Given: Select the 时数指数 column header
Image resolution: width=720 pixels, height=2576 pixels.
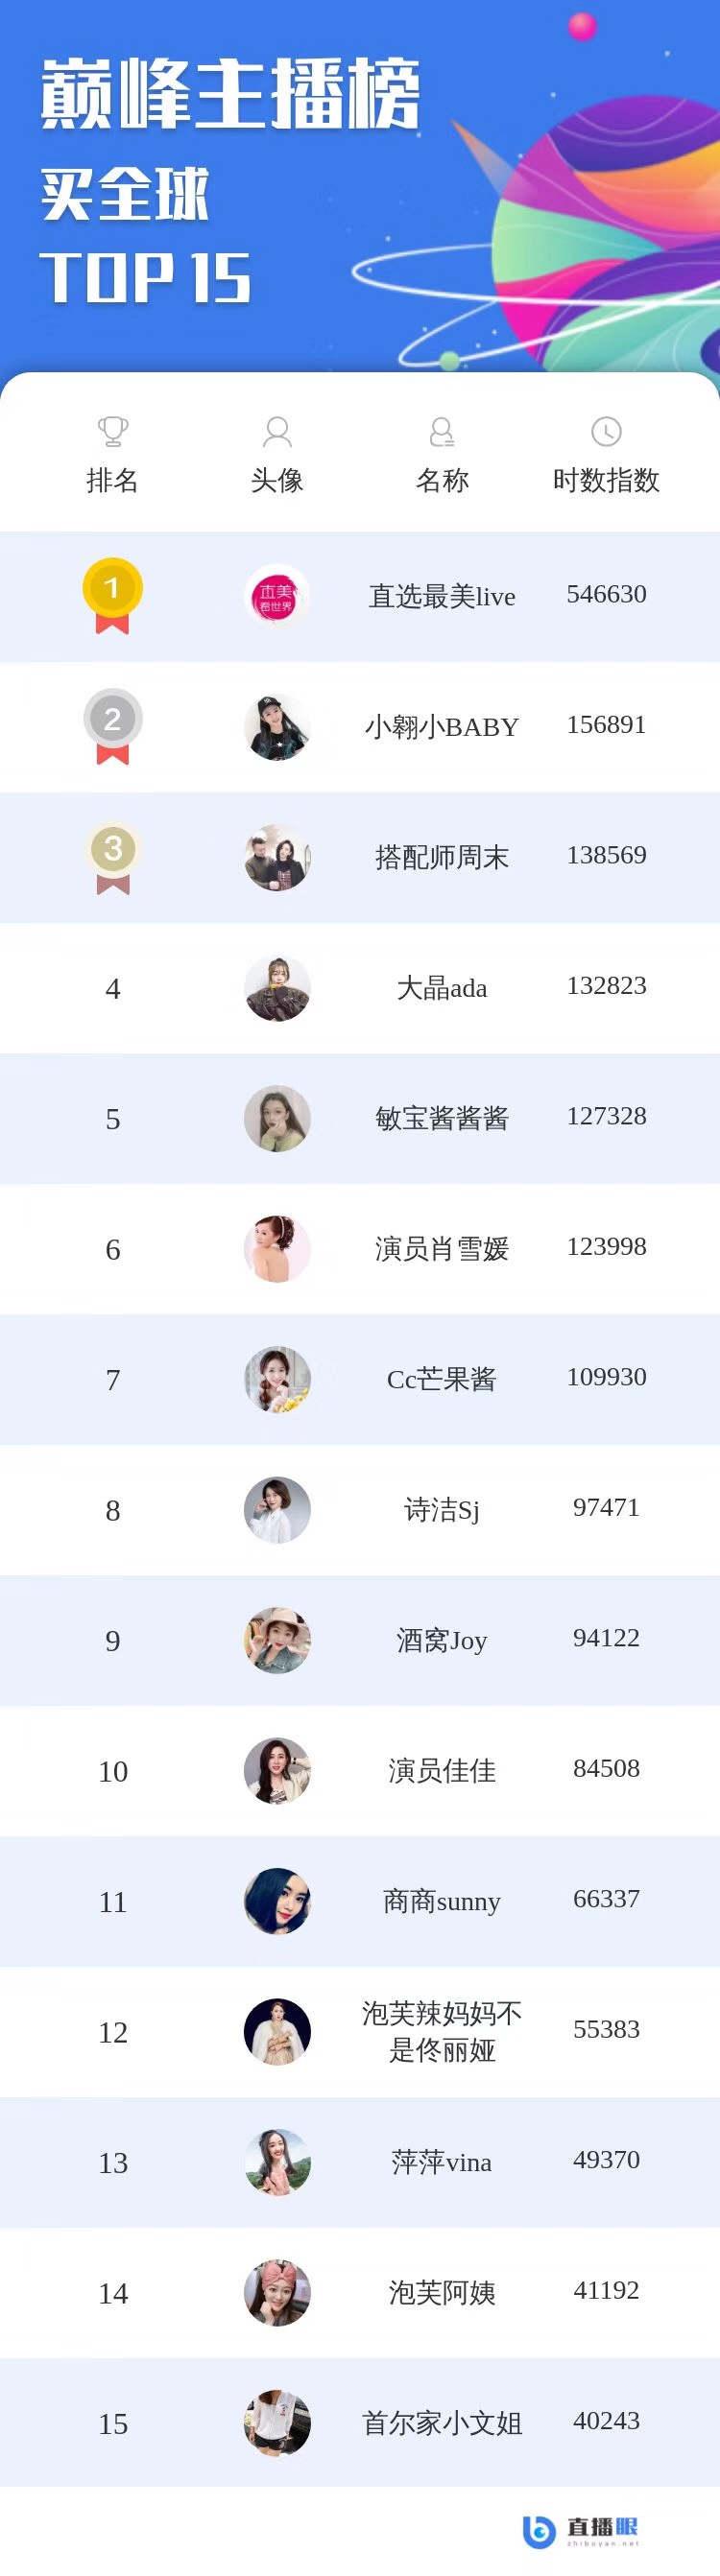Looking at the screenshot, I should [606, 480].
